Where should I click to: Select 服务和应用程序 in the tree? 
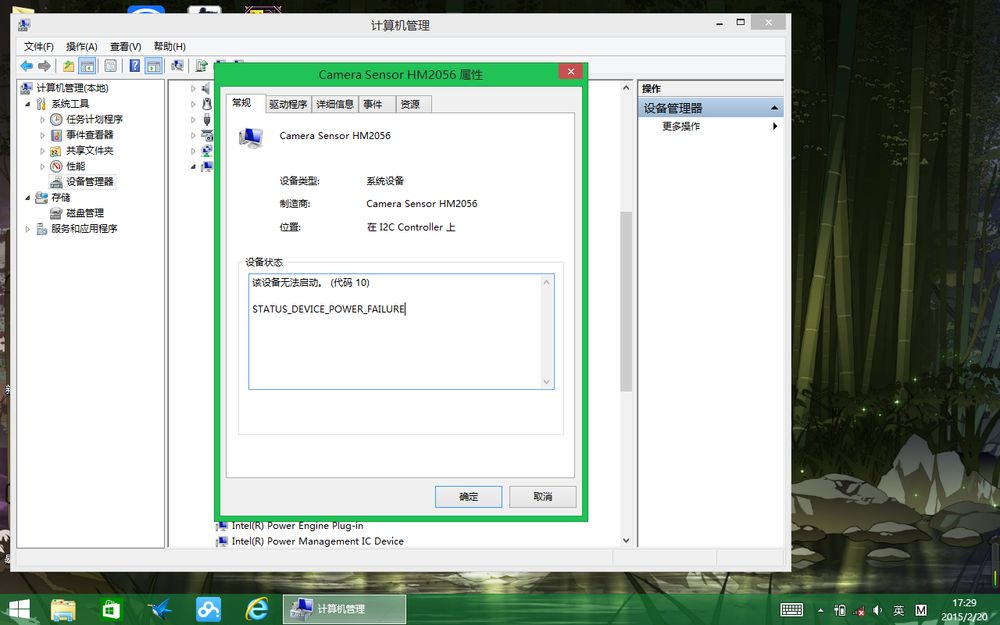84,228
